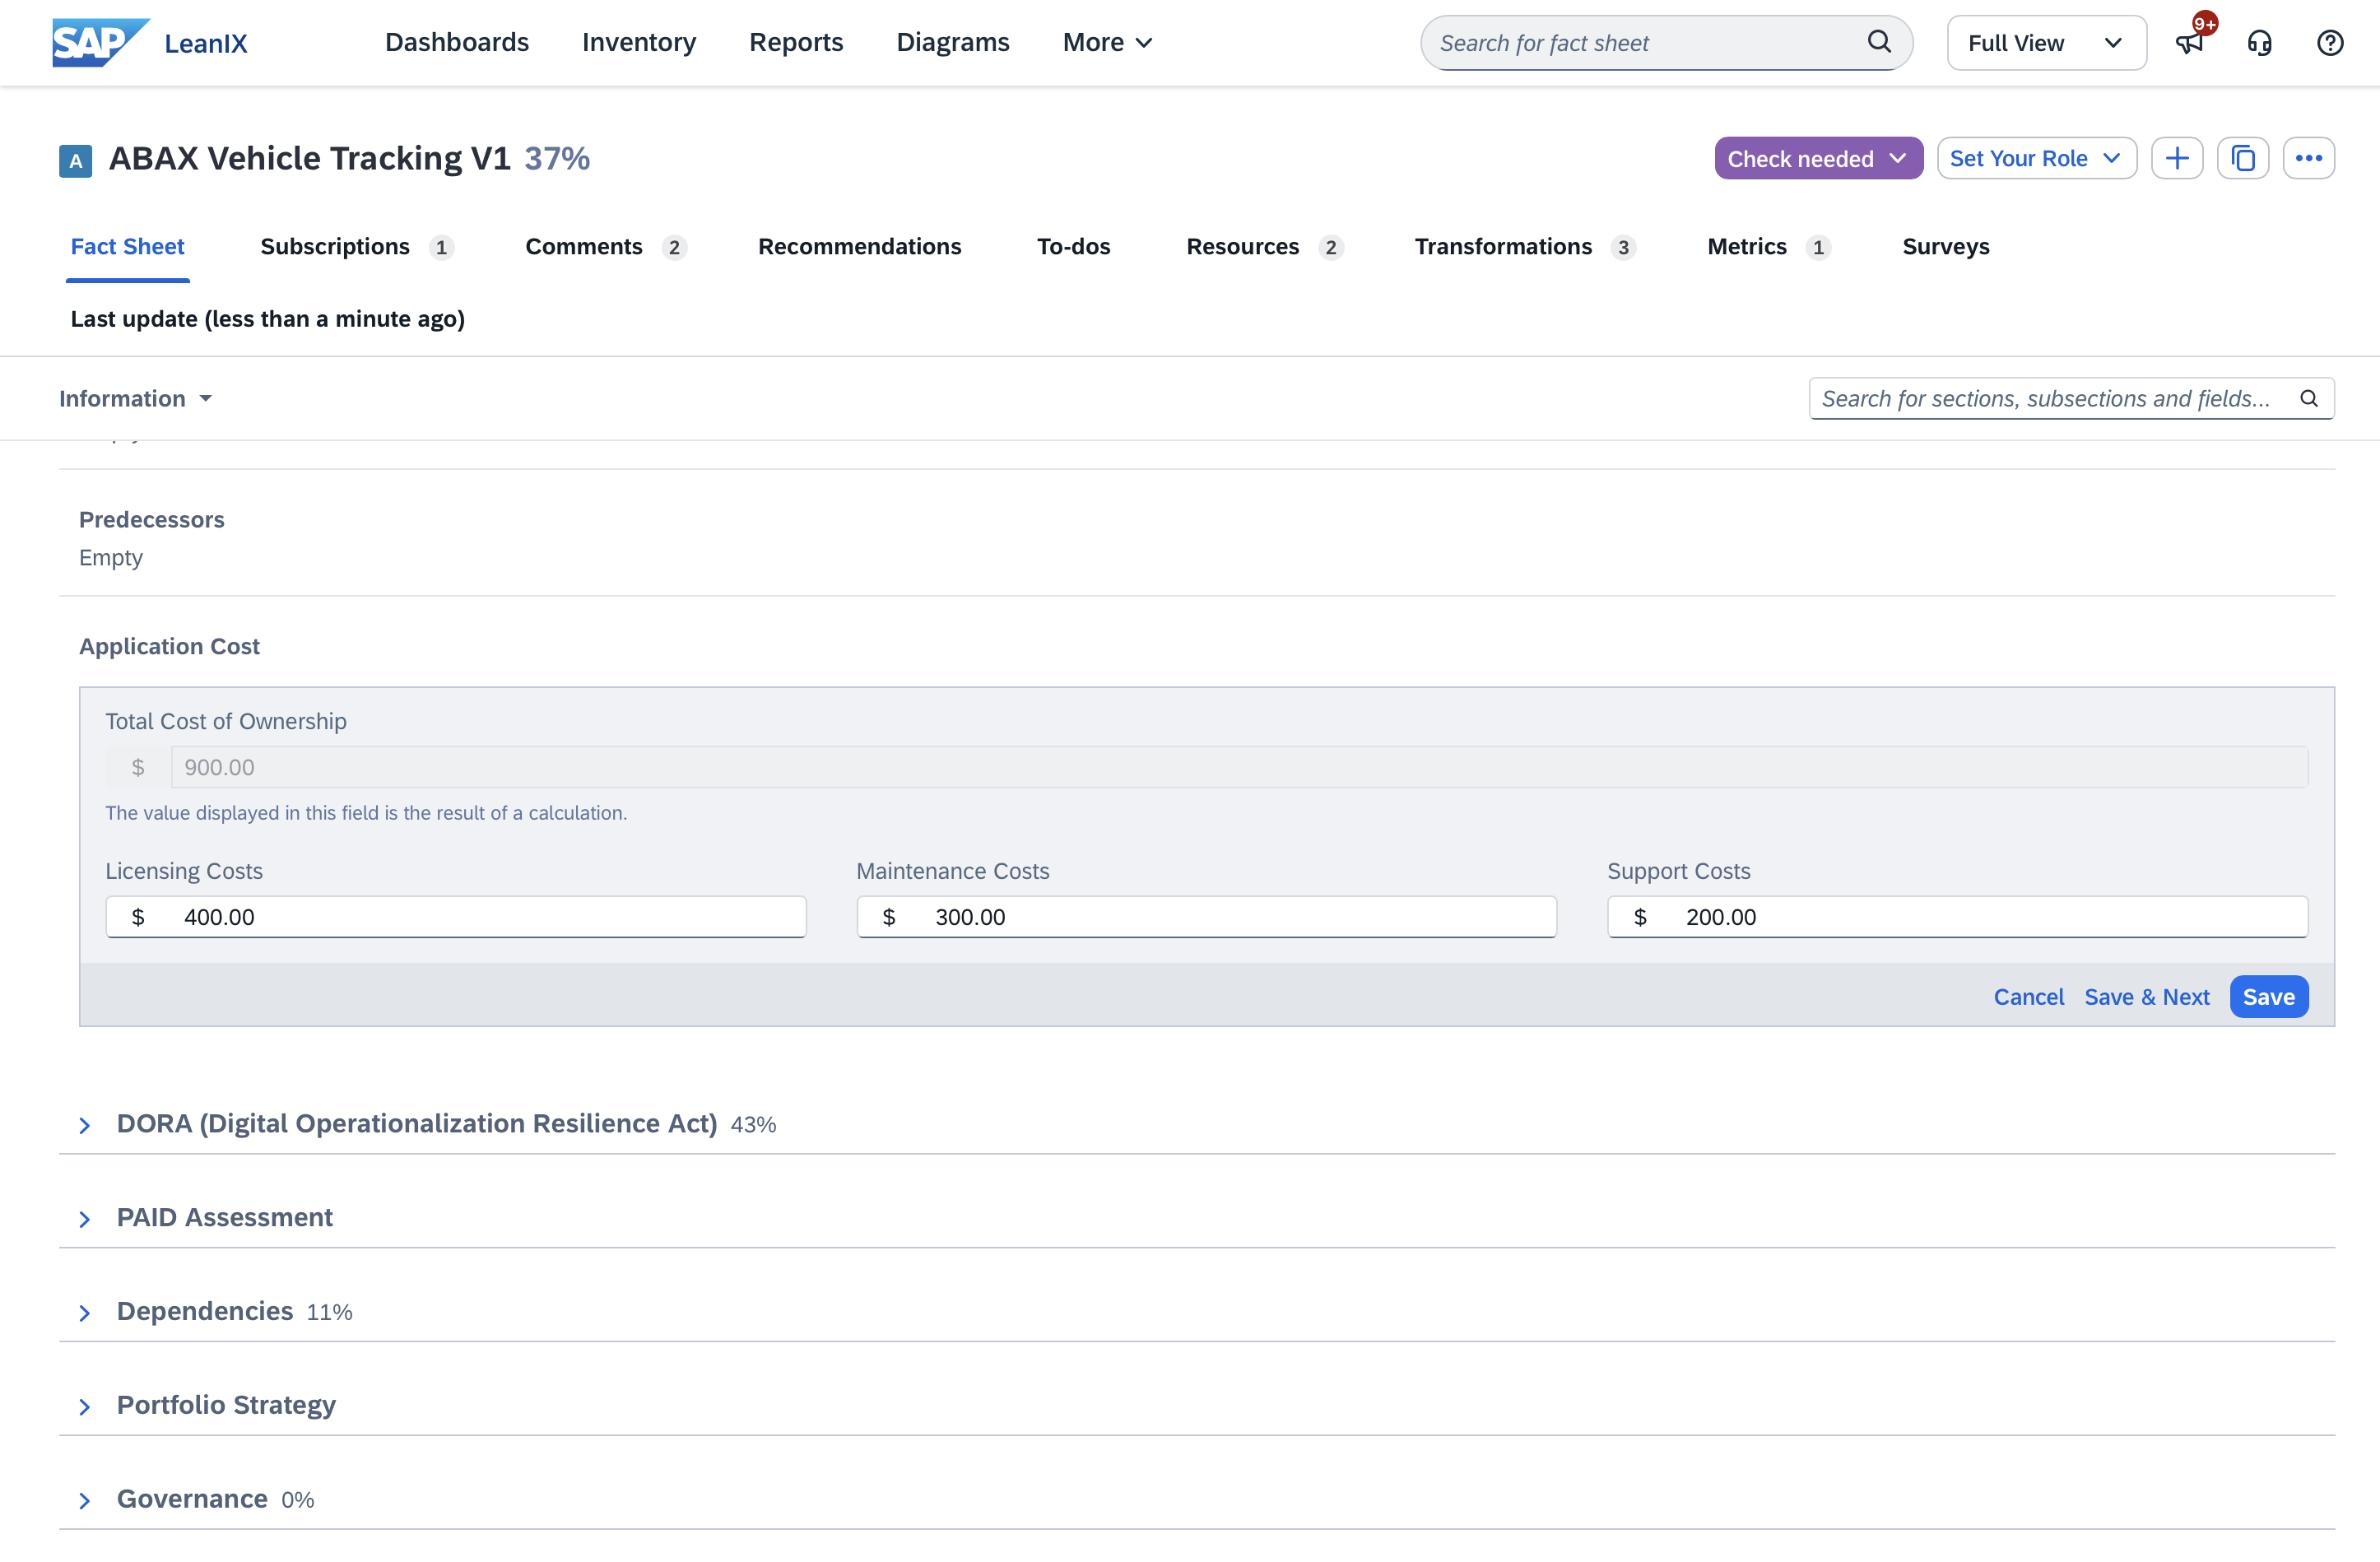The height and width of the screenshot is (1562, 2380).
Task: Switch to the To-dos tab
Action: tap(1074, 246)
